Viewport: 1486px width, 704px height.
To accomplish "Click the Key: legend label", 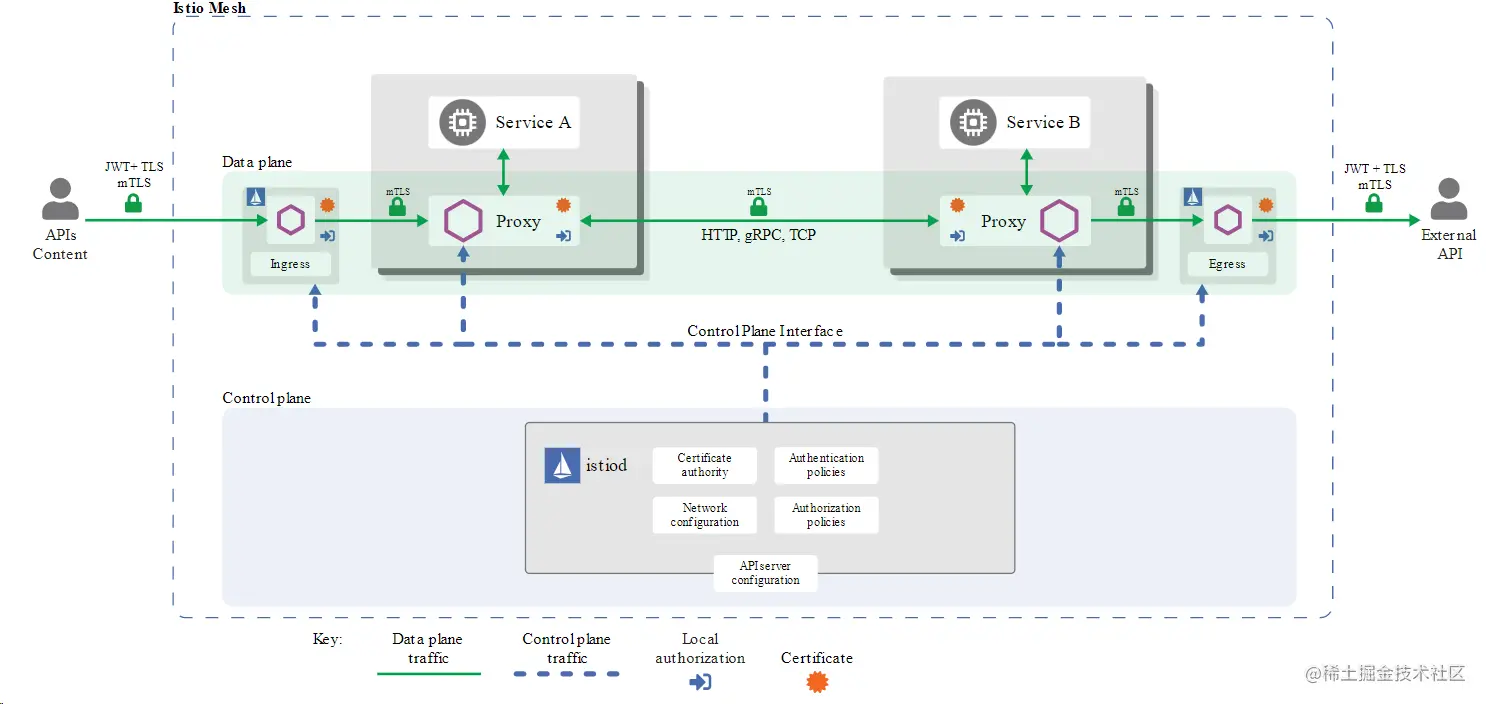I will coord(327,639).
